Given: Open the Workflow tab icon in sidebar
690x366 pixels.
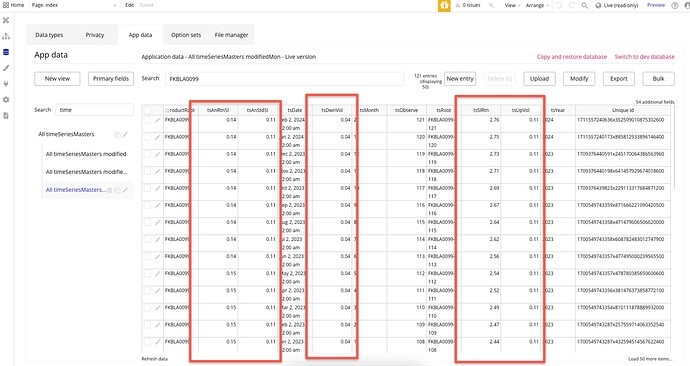Looking at the screenshot, I should coord(6,36).
